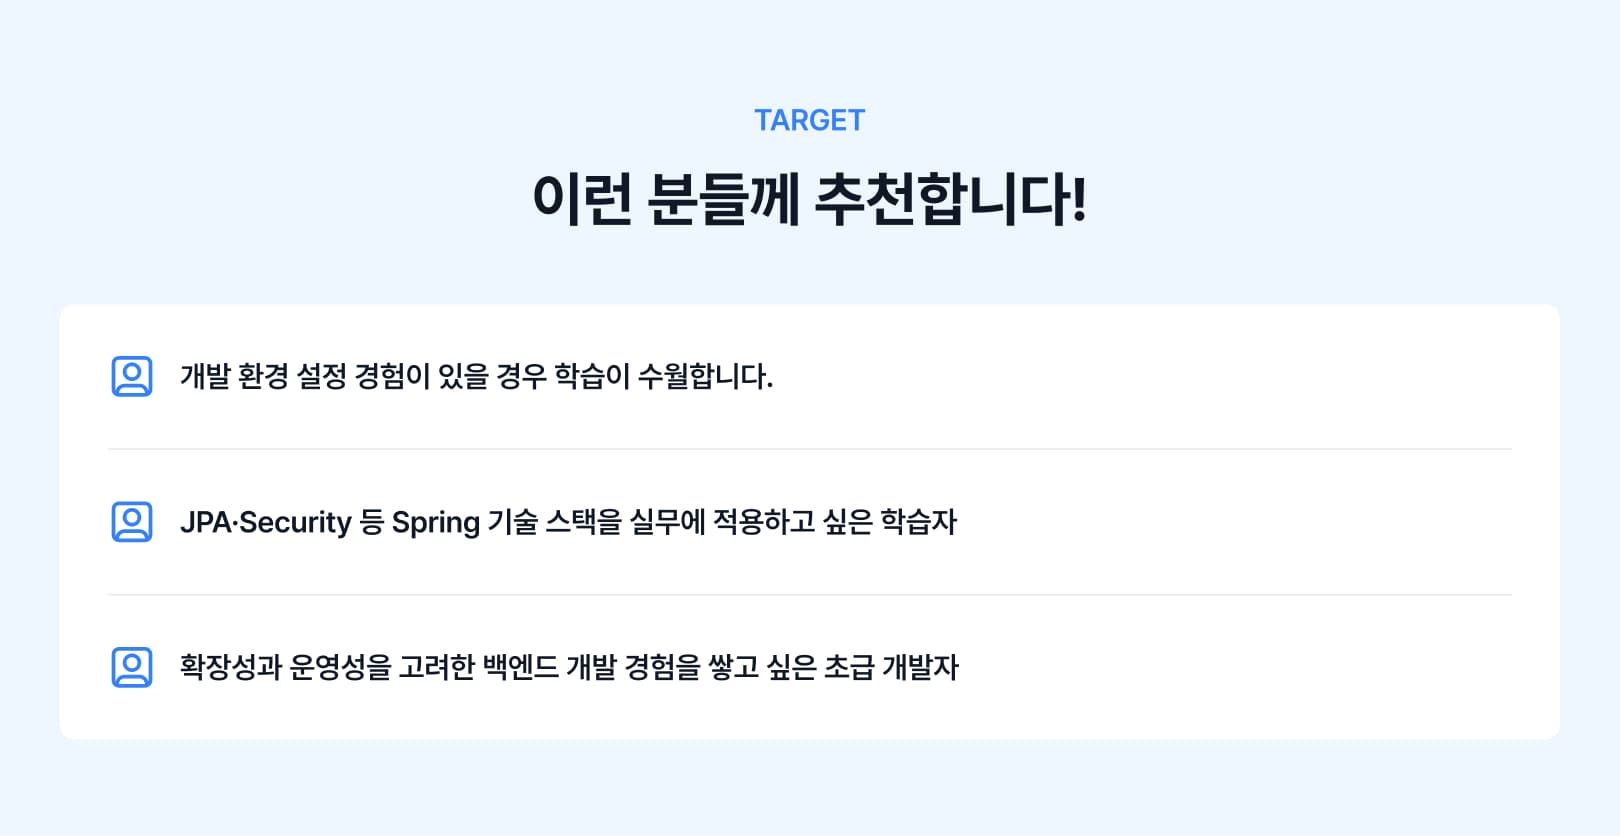
Task: Click the word 이런 in the heading
Action: pyautogui.click(x=582, y=199)
